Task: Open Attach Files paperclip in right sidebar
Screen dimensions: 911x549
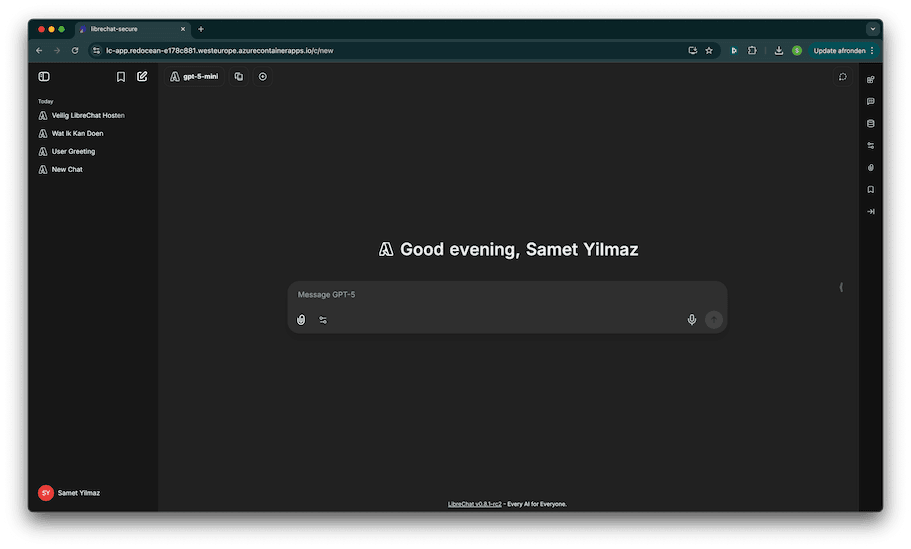Action: point(870,168)
